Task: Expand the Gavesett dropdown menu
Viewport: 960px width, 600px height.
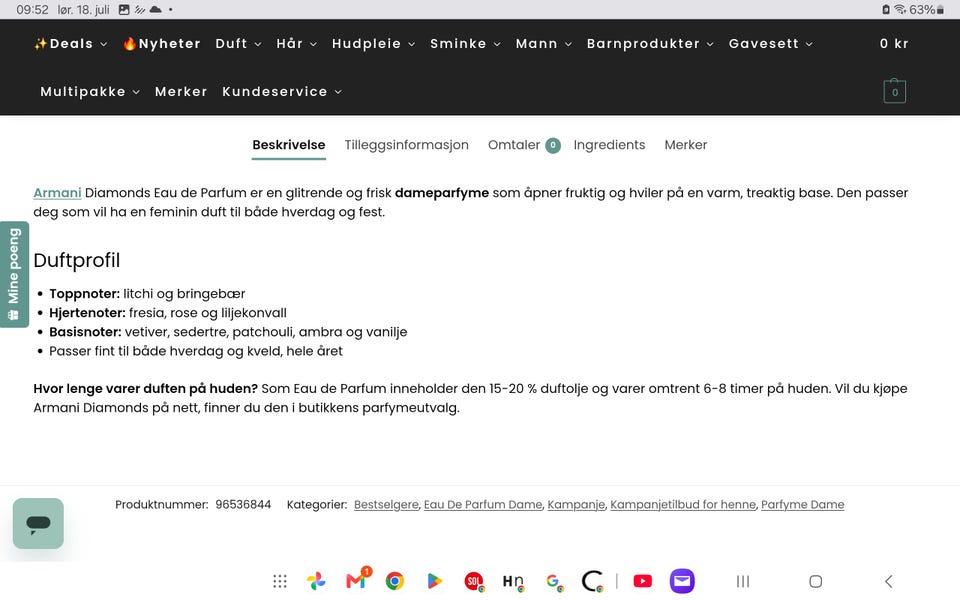Action: [771, 43]
